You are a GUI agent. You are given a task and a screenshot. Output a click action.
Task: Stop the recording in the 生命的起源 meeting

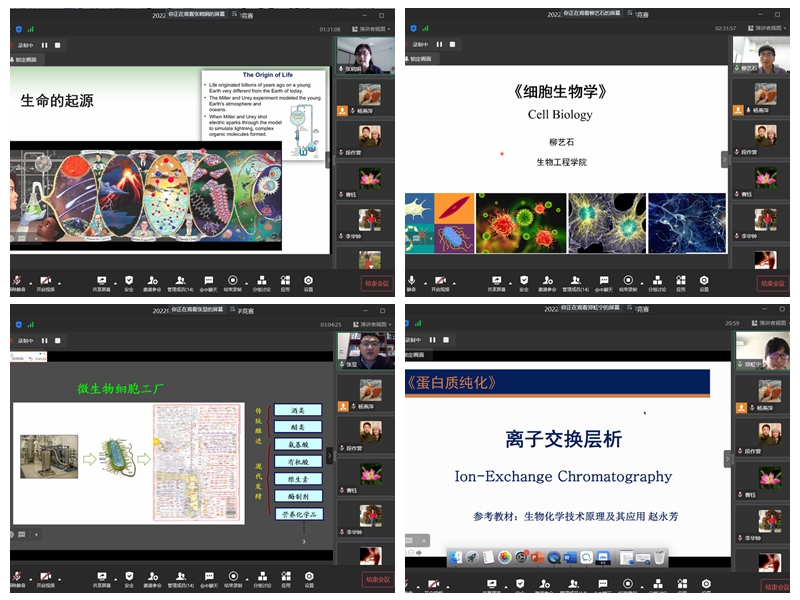pos(57,45)
